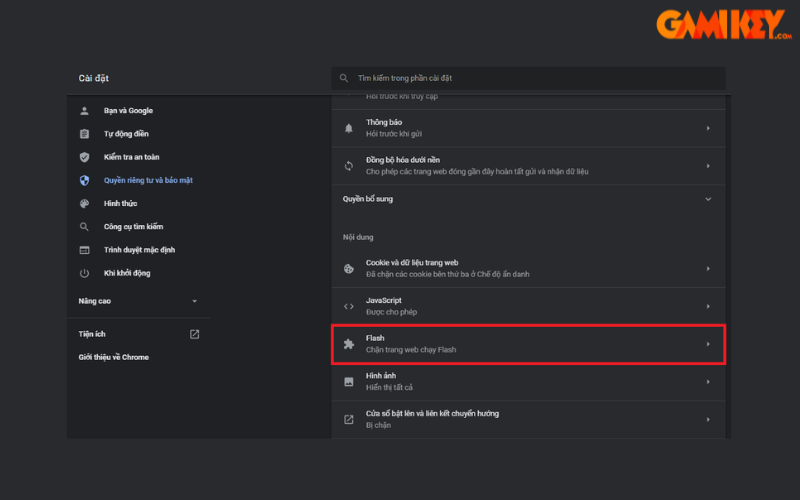Click the Nâng cao label
The height and width of the screenshot is (500, 800).
pyautogui.click(x=94, y=301)
